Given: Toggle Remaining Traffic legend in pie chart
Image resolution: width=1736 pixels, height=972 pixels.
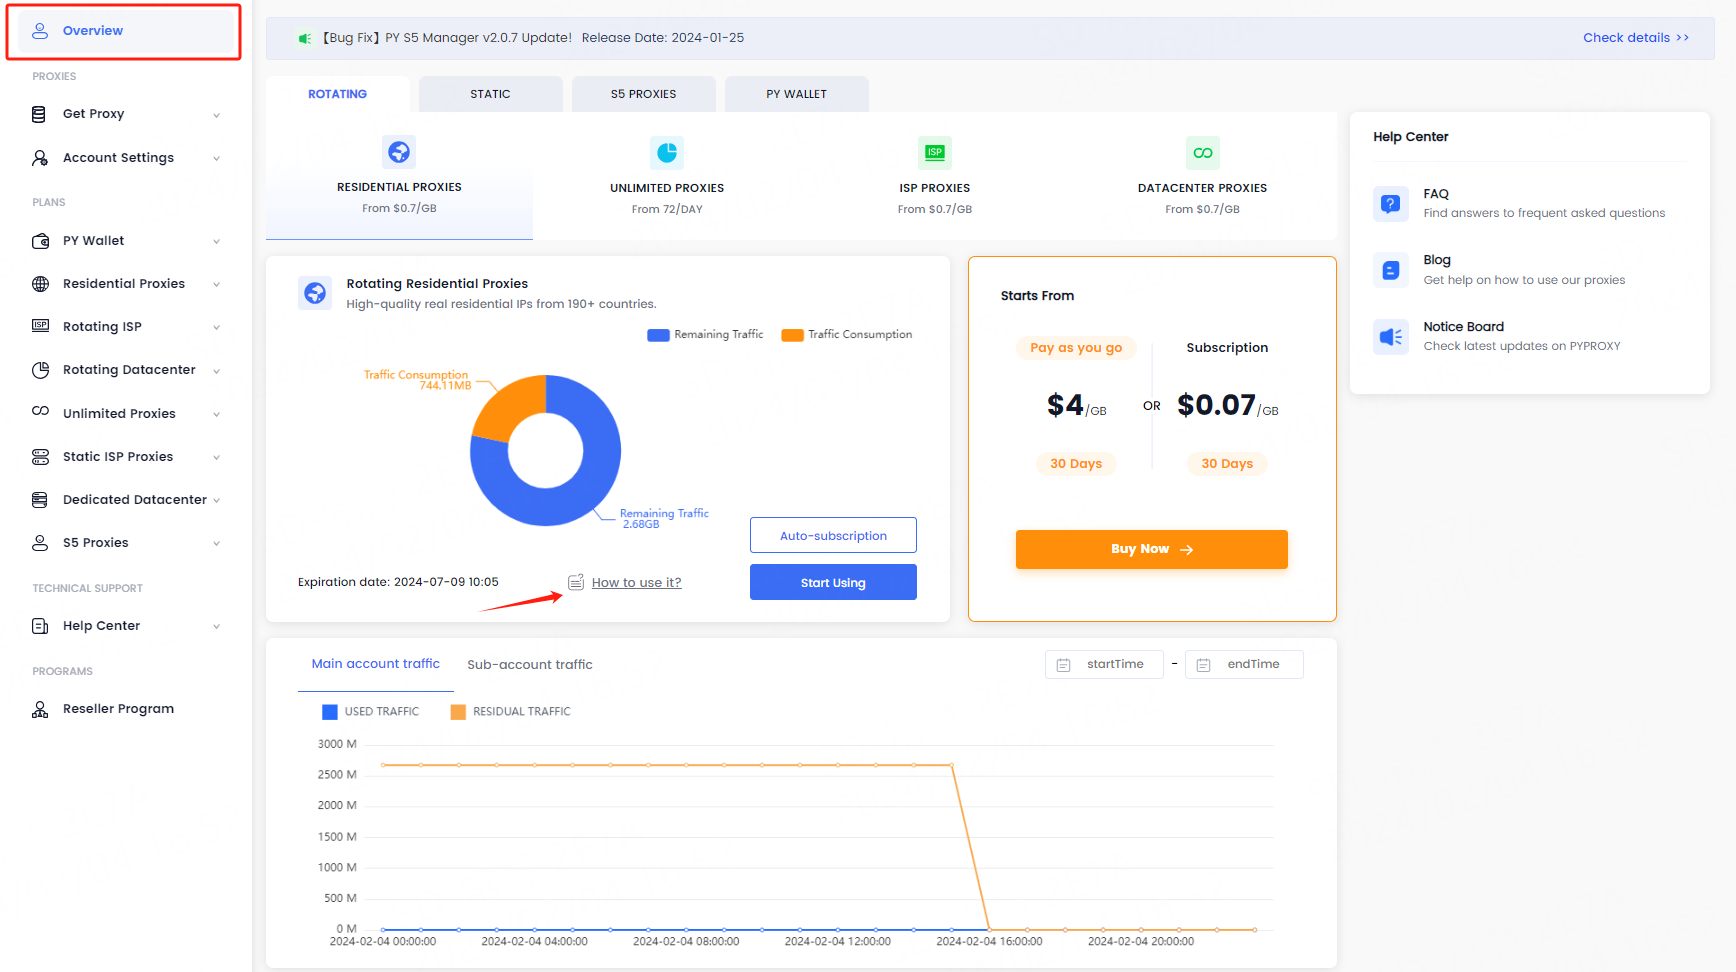Looking at the screenshot, I should (705, 335).
